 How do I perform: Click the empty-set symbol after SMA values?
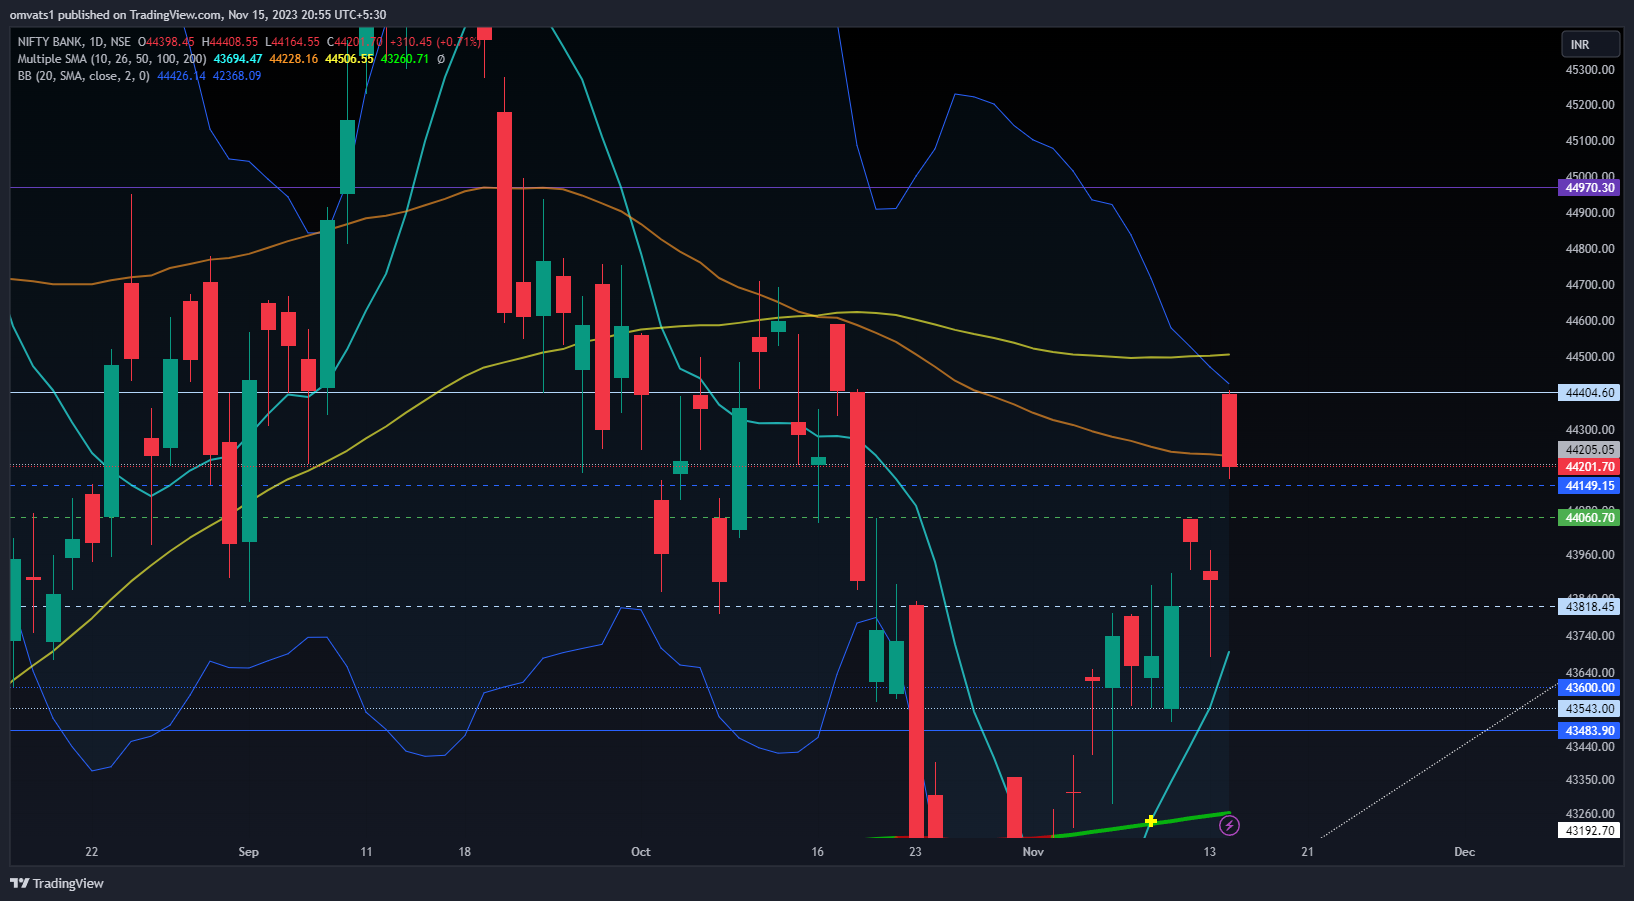(441, 59)
